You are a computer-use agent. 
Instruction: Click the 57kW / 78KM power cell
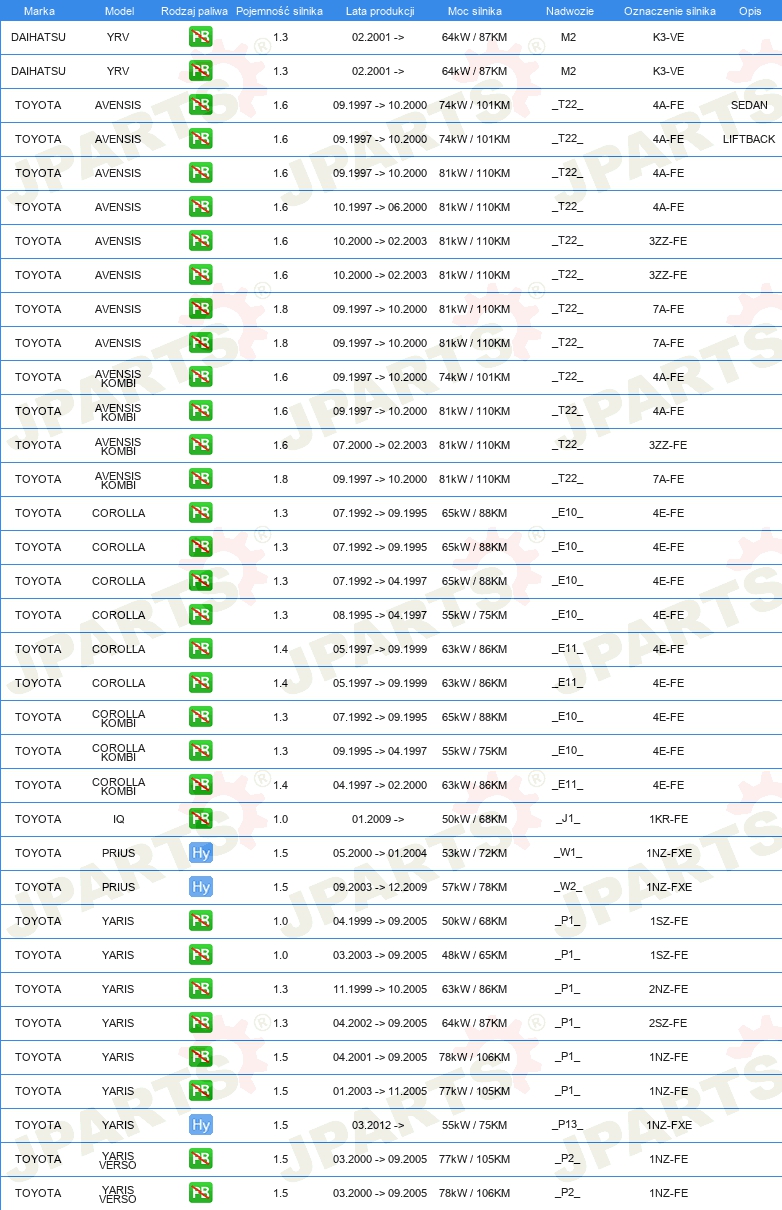click(475, 887)
